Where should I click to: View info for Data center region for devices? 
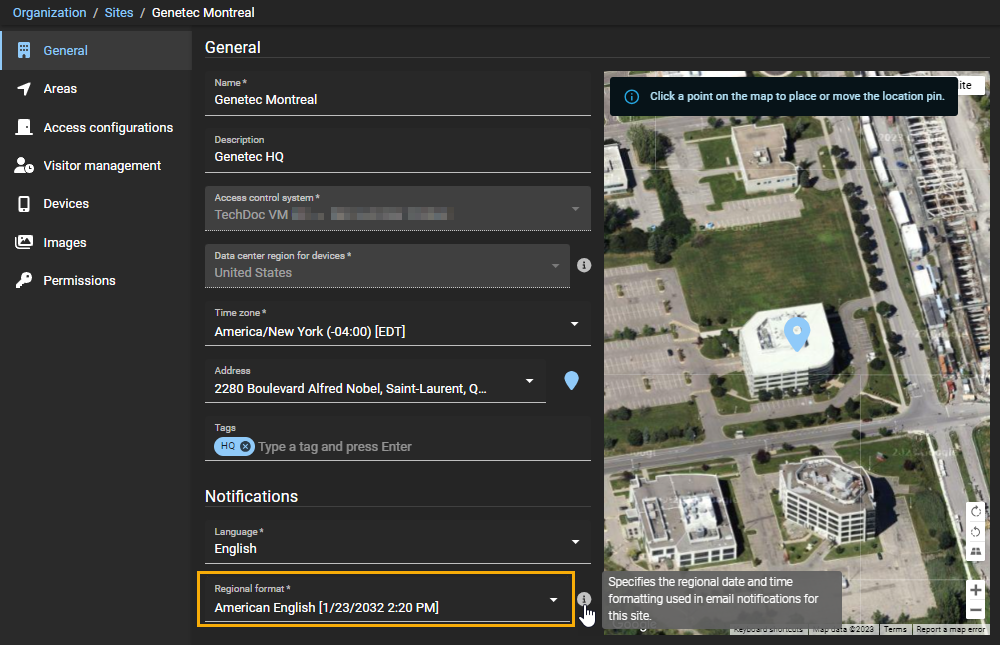[x=584, y=265]
